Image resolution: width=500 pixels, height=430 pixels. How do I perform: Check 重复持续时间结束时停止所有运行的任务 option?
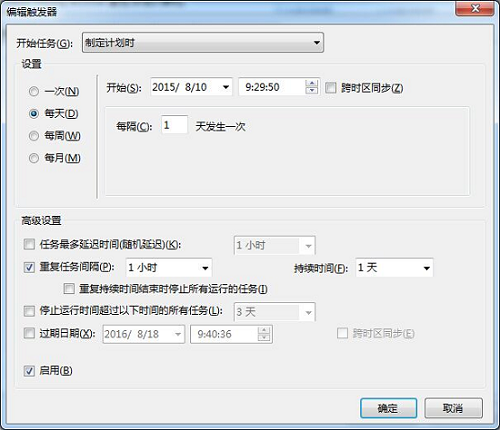coord(69,289)
